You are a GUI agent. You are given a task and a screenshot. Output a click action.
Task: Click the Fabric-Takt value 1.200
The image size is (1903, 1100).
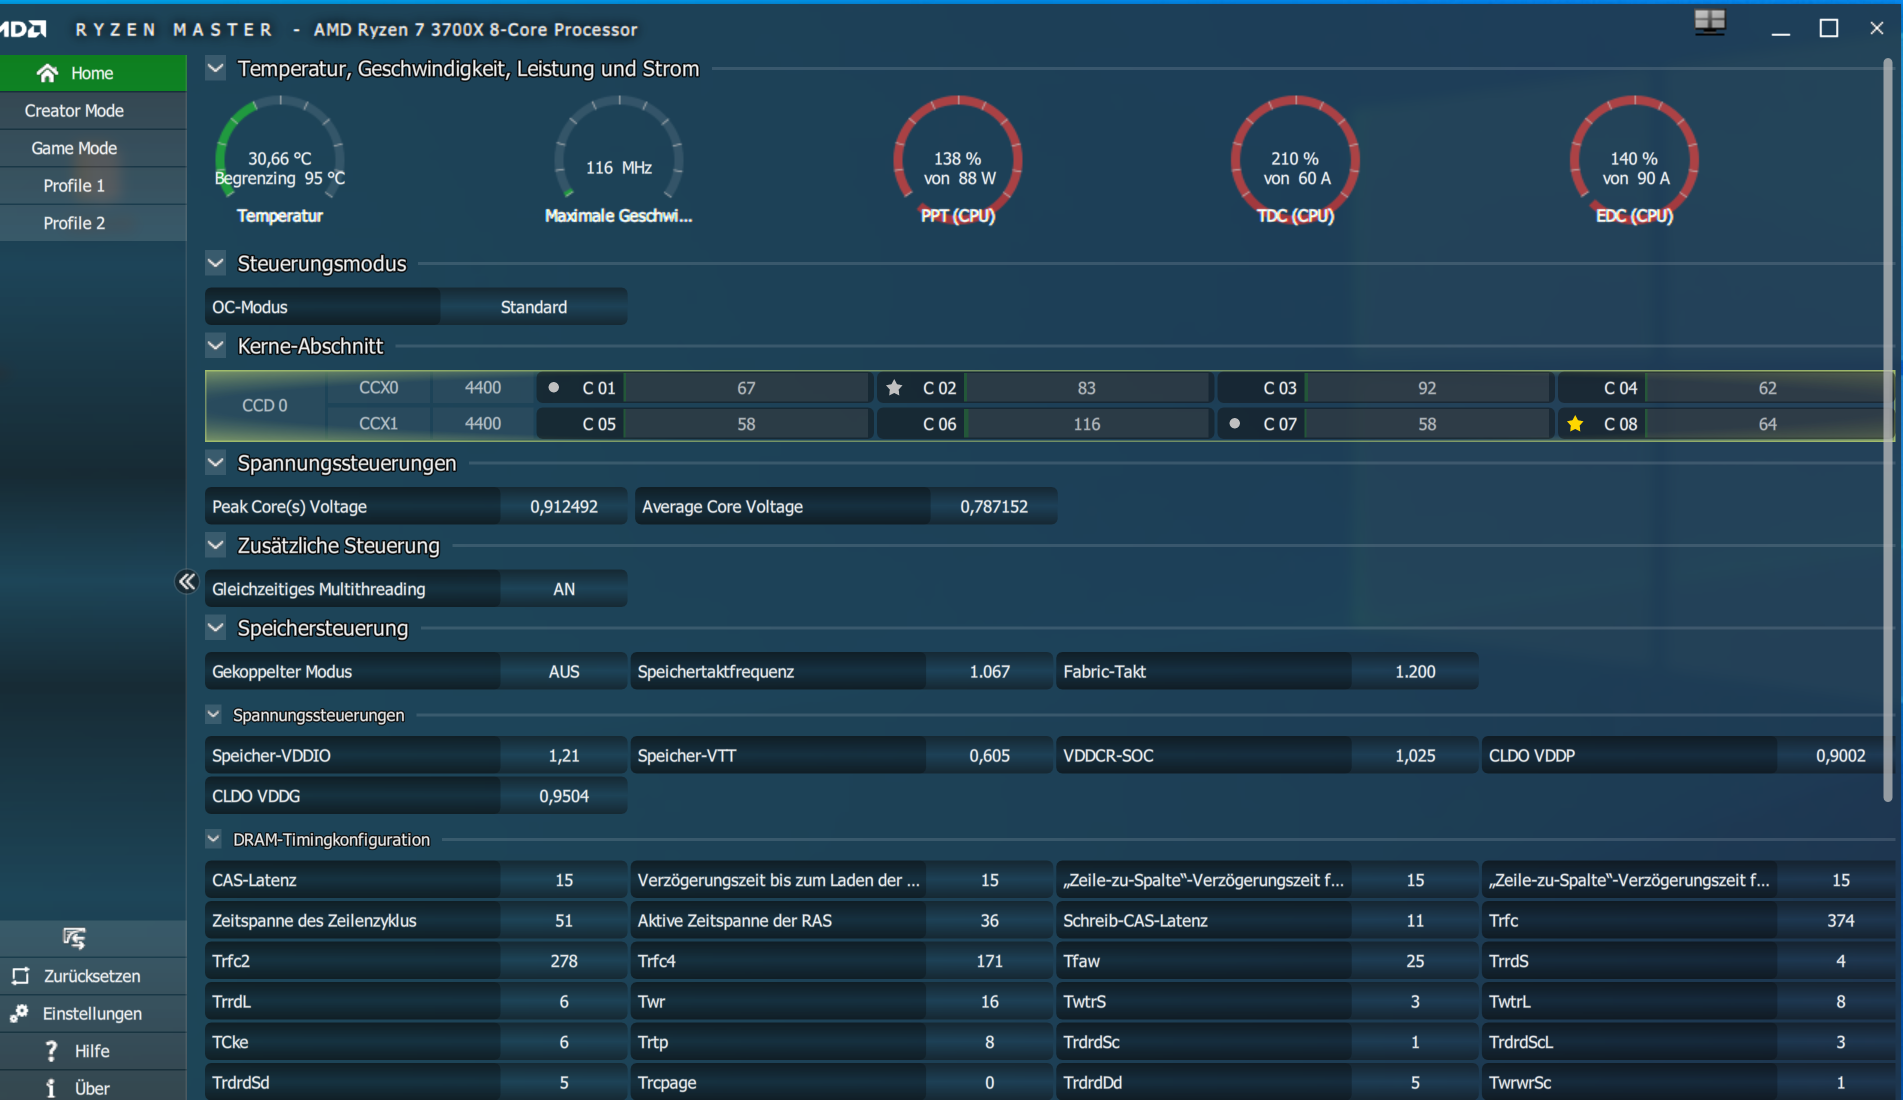click(1415, 672)
